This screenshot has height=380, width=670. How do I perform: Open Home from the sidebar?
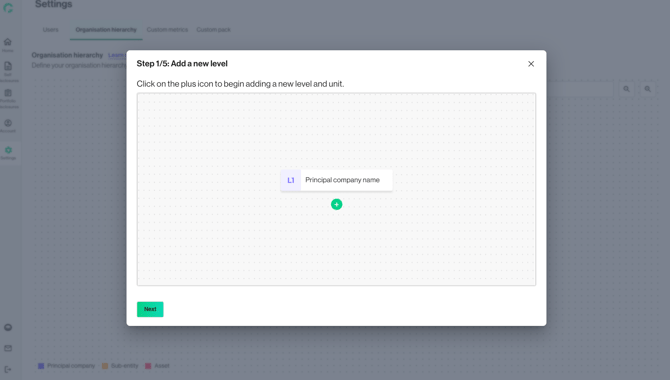pyautogui.click(x=8, y=45)
